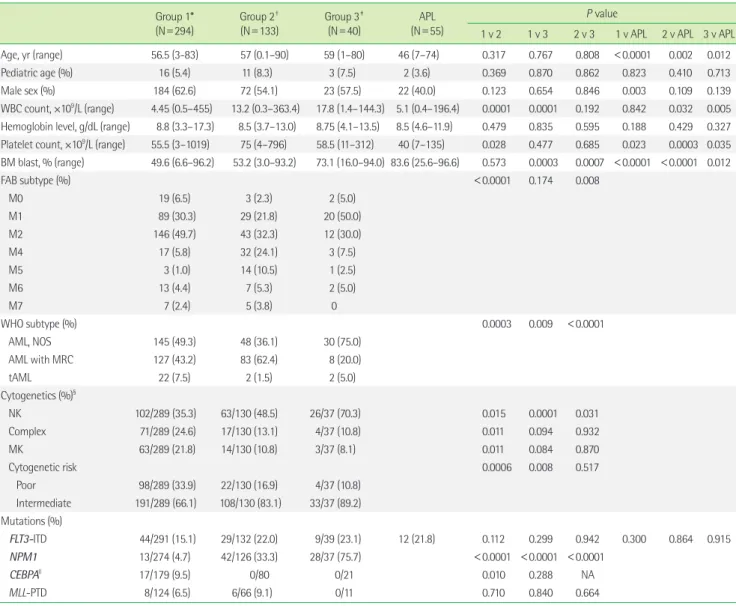Click the 'tAML' row label

pos(20,377)
